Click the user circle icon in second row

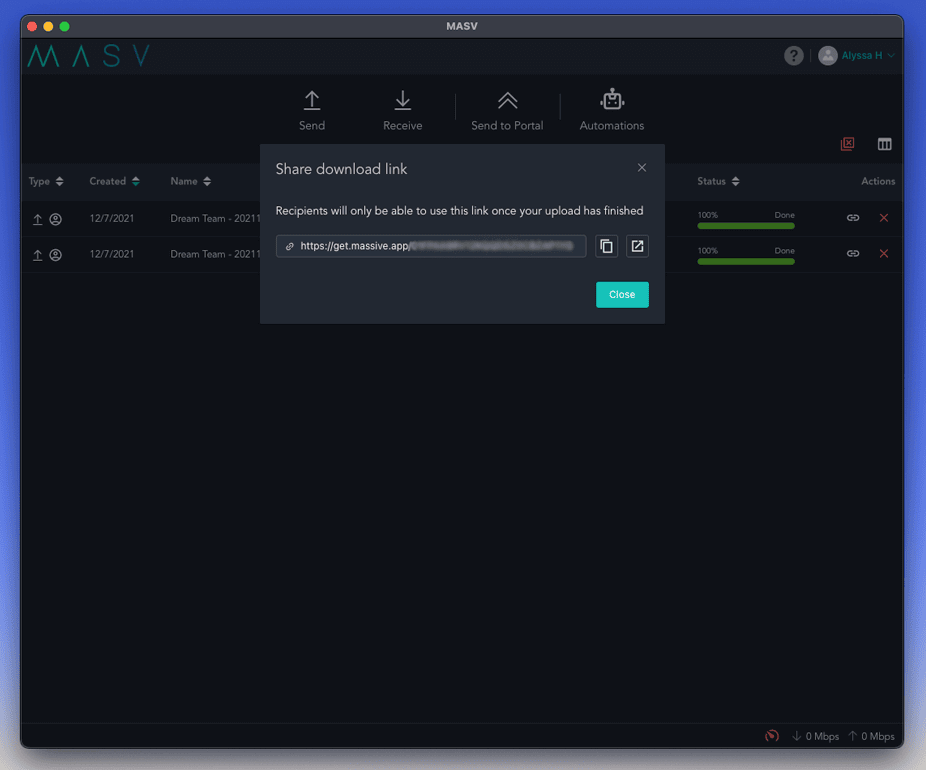pos(56,255)
